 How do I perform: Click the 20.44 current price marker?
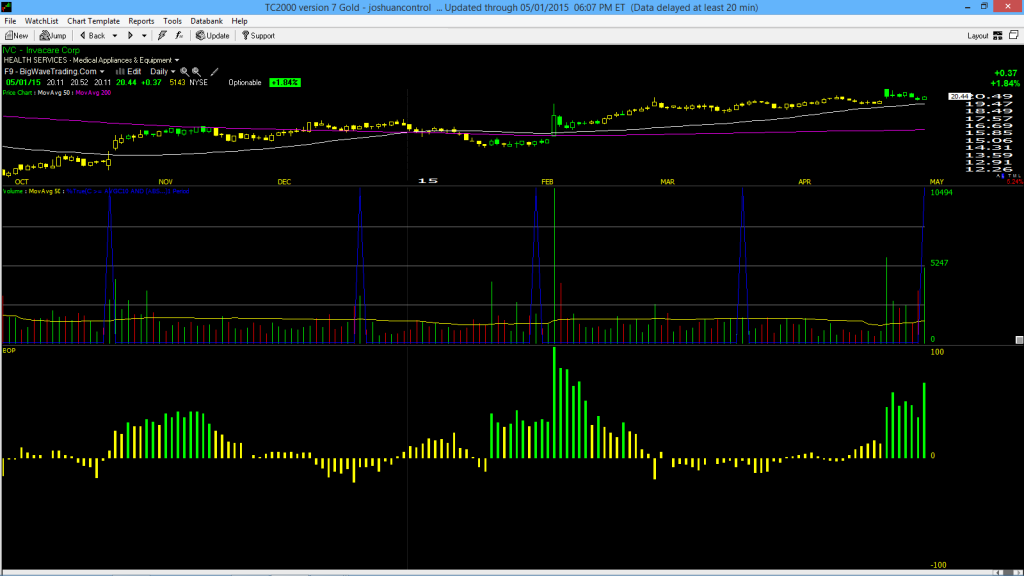tap(959, 97)
